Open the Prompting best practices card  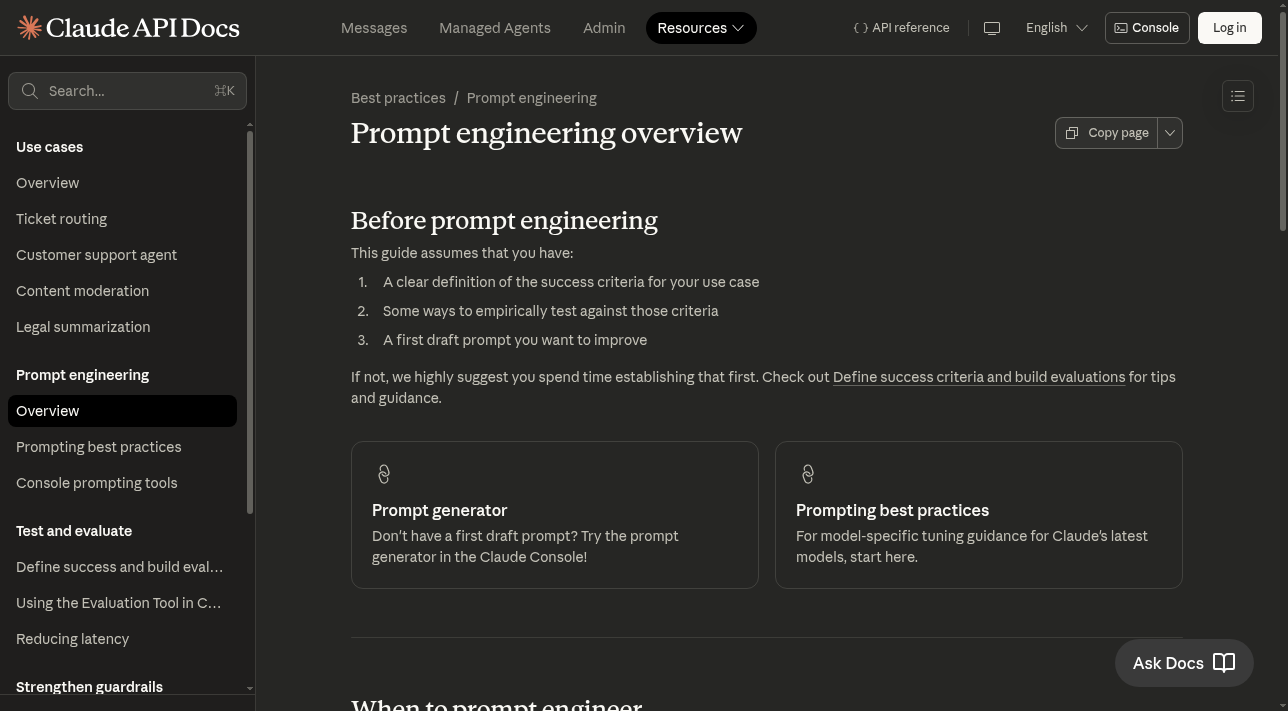pyautogui.click(x=979, y=515)
